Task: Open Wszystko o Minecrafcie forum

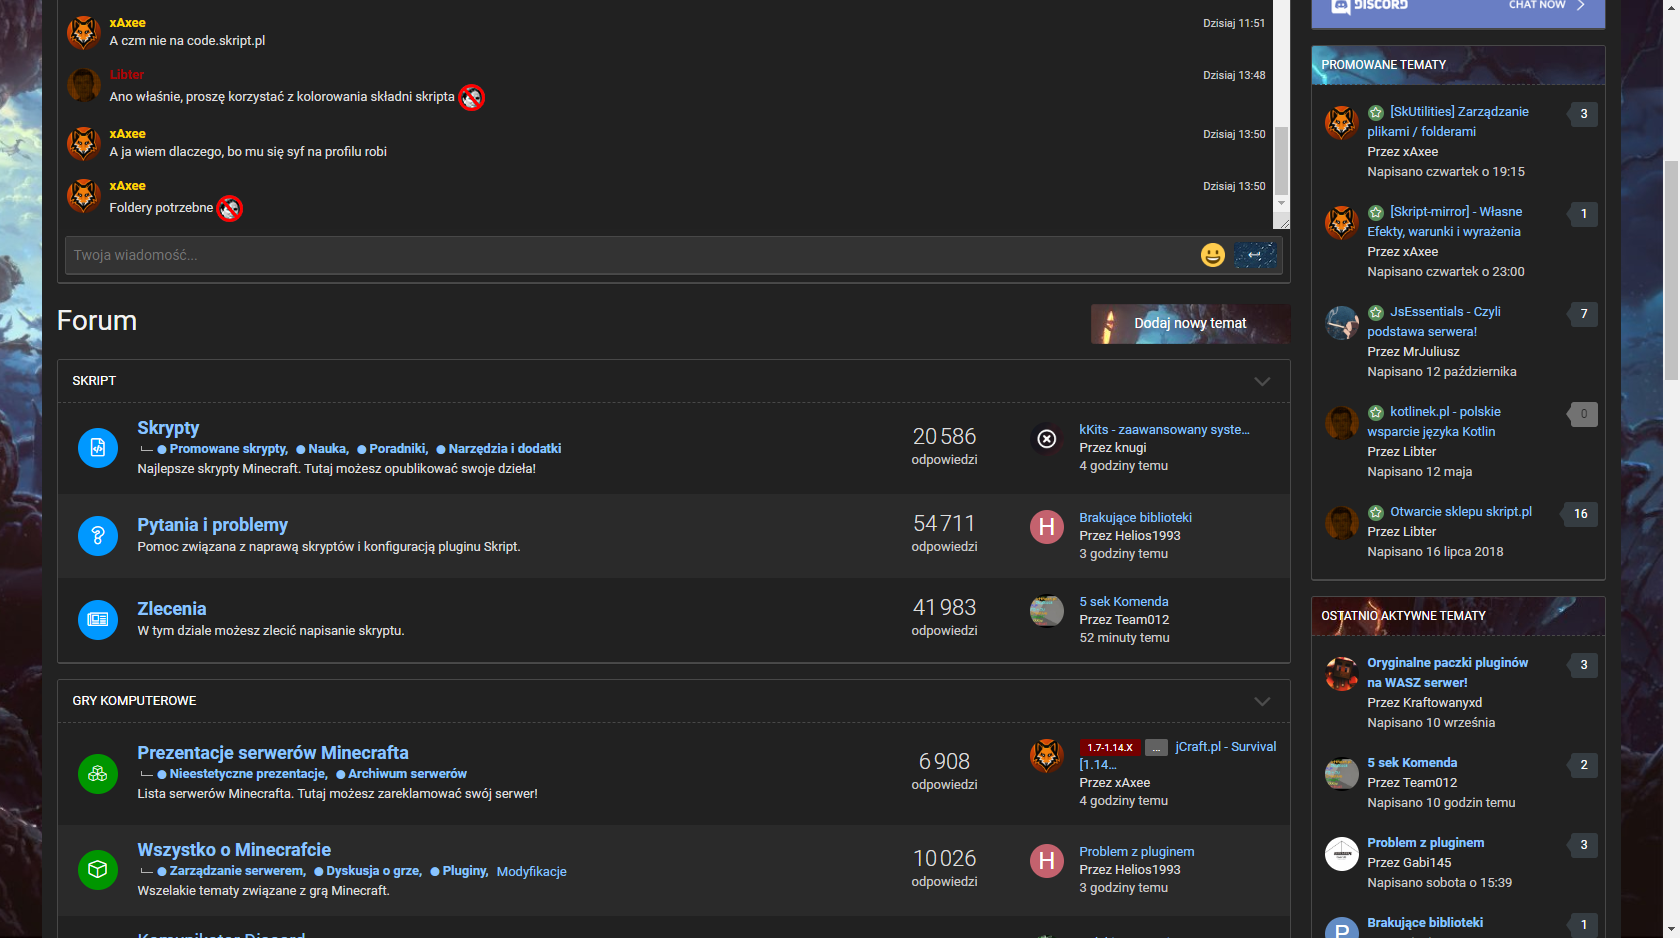Action: pyautogui.click(x=234, y=850)
